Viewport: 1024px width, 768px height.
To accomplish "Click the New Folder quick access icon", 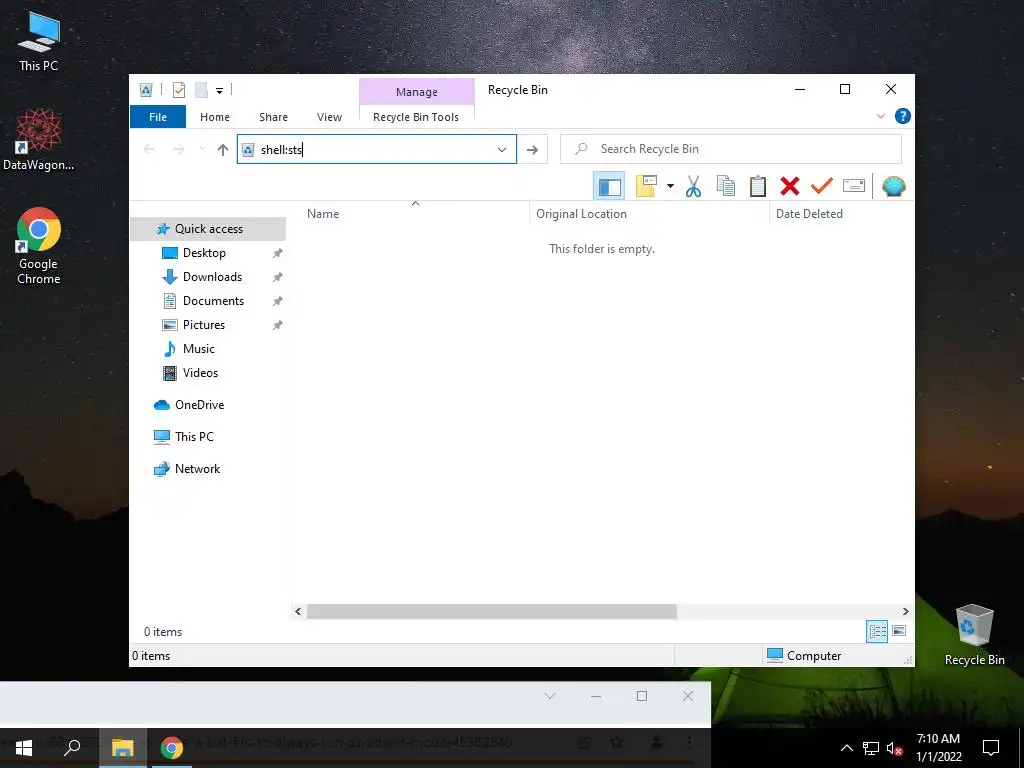I will [x=201, y=90].
